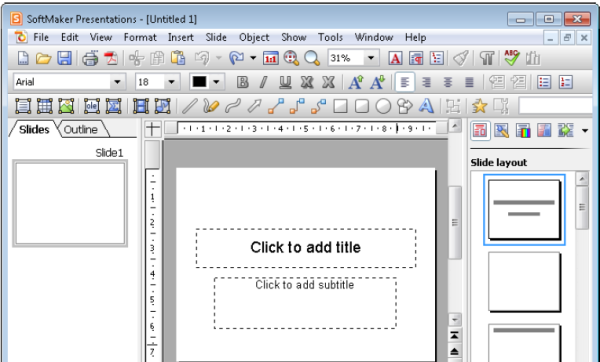
Task: Enable left text alignment
Action: click(x=405, y=82)
